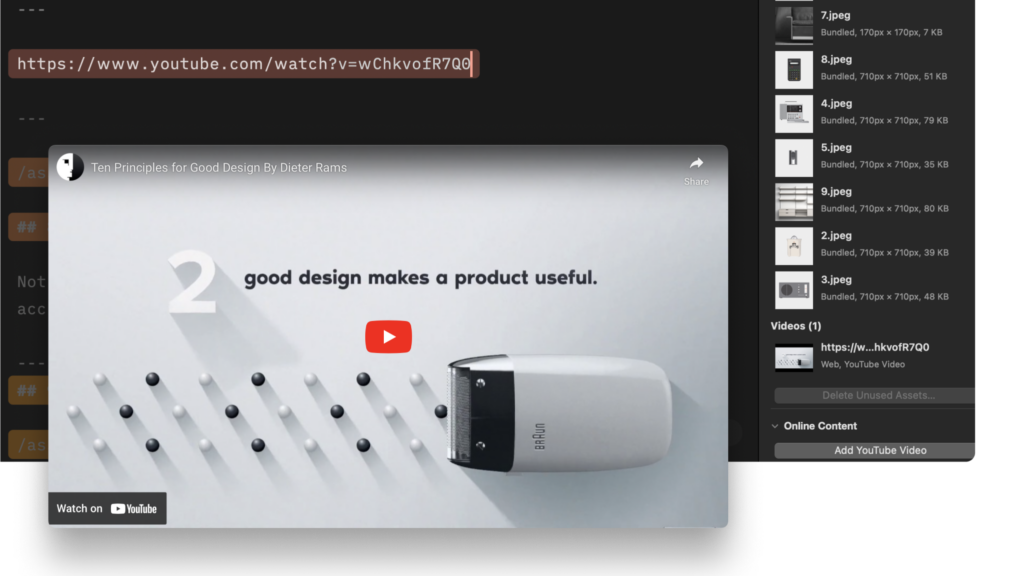Click Add YouTube Video button
The image size is (1024, 576).
[x=874, y=450]
